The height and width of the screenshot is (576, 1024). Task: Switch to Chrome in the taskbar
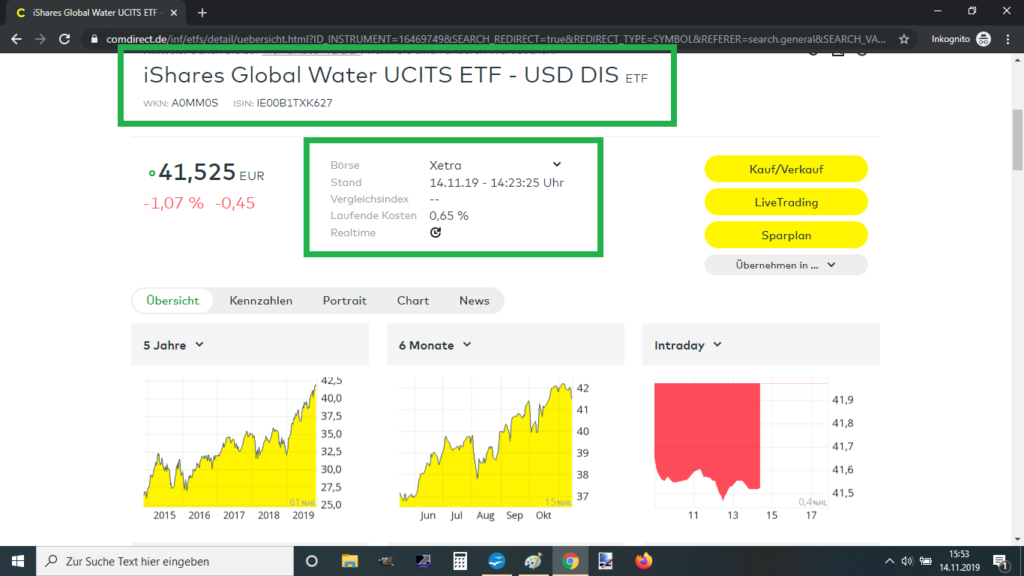tap(570, 561)
